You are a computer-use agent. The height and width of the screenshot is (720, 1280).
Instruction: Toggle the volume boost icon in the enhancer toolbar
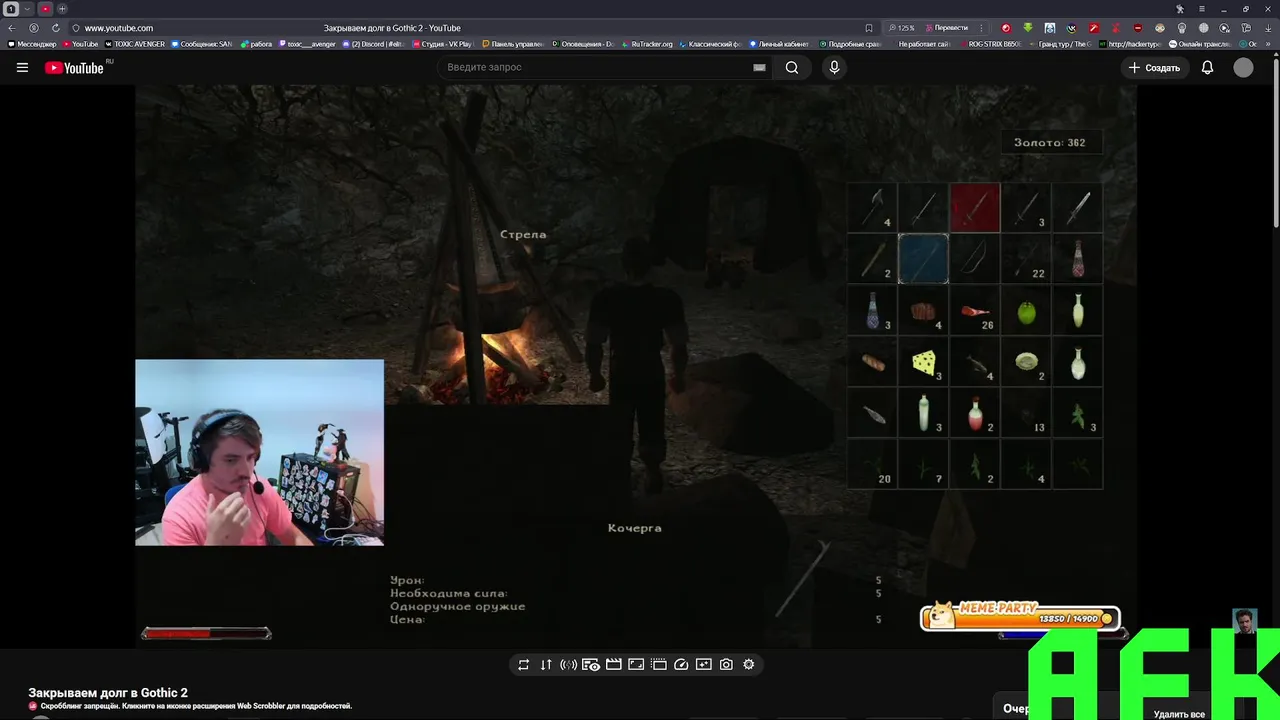point(568,664)
